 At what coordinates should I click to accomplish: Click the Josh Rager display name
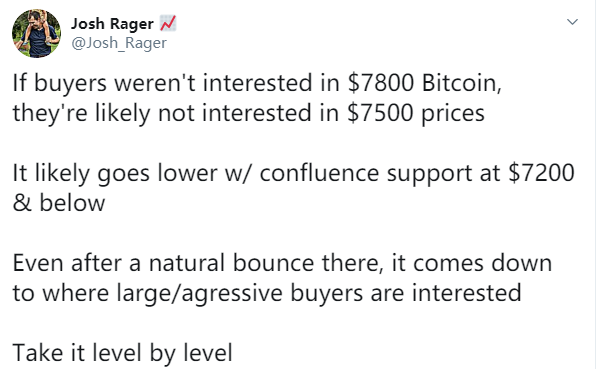112,24
